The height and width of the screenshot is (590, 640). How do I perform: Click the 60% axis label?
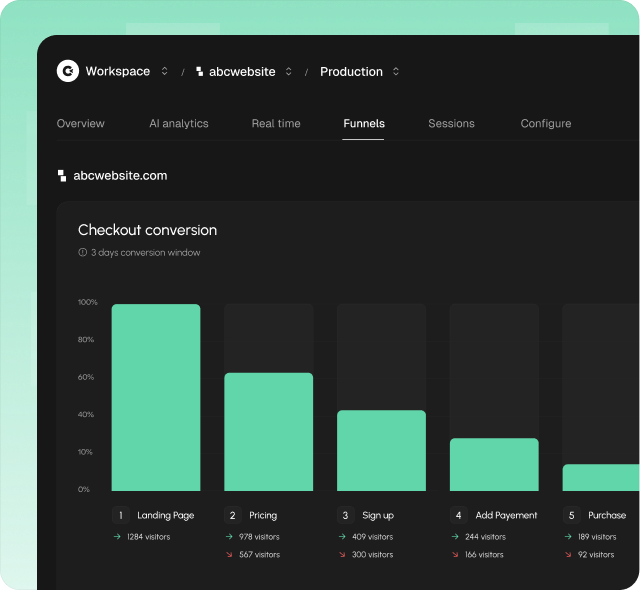(x=86, y=377)
